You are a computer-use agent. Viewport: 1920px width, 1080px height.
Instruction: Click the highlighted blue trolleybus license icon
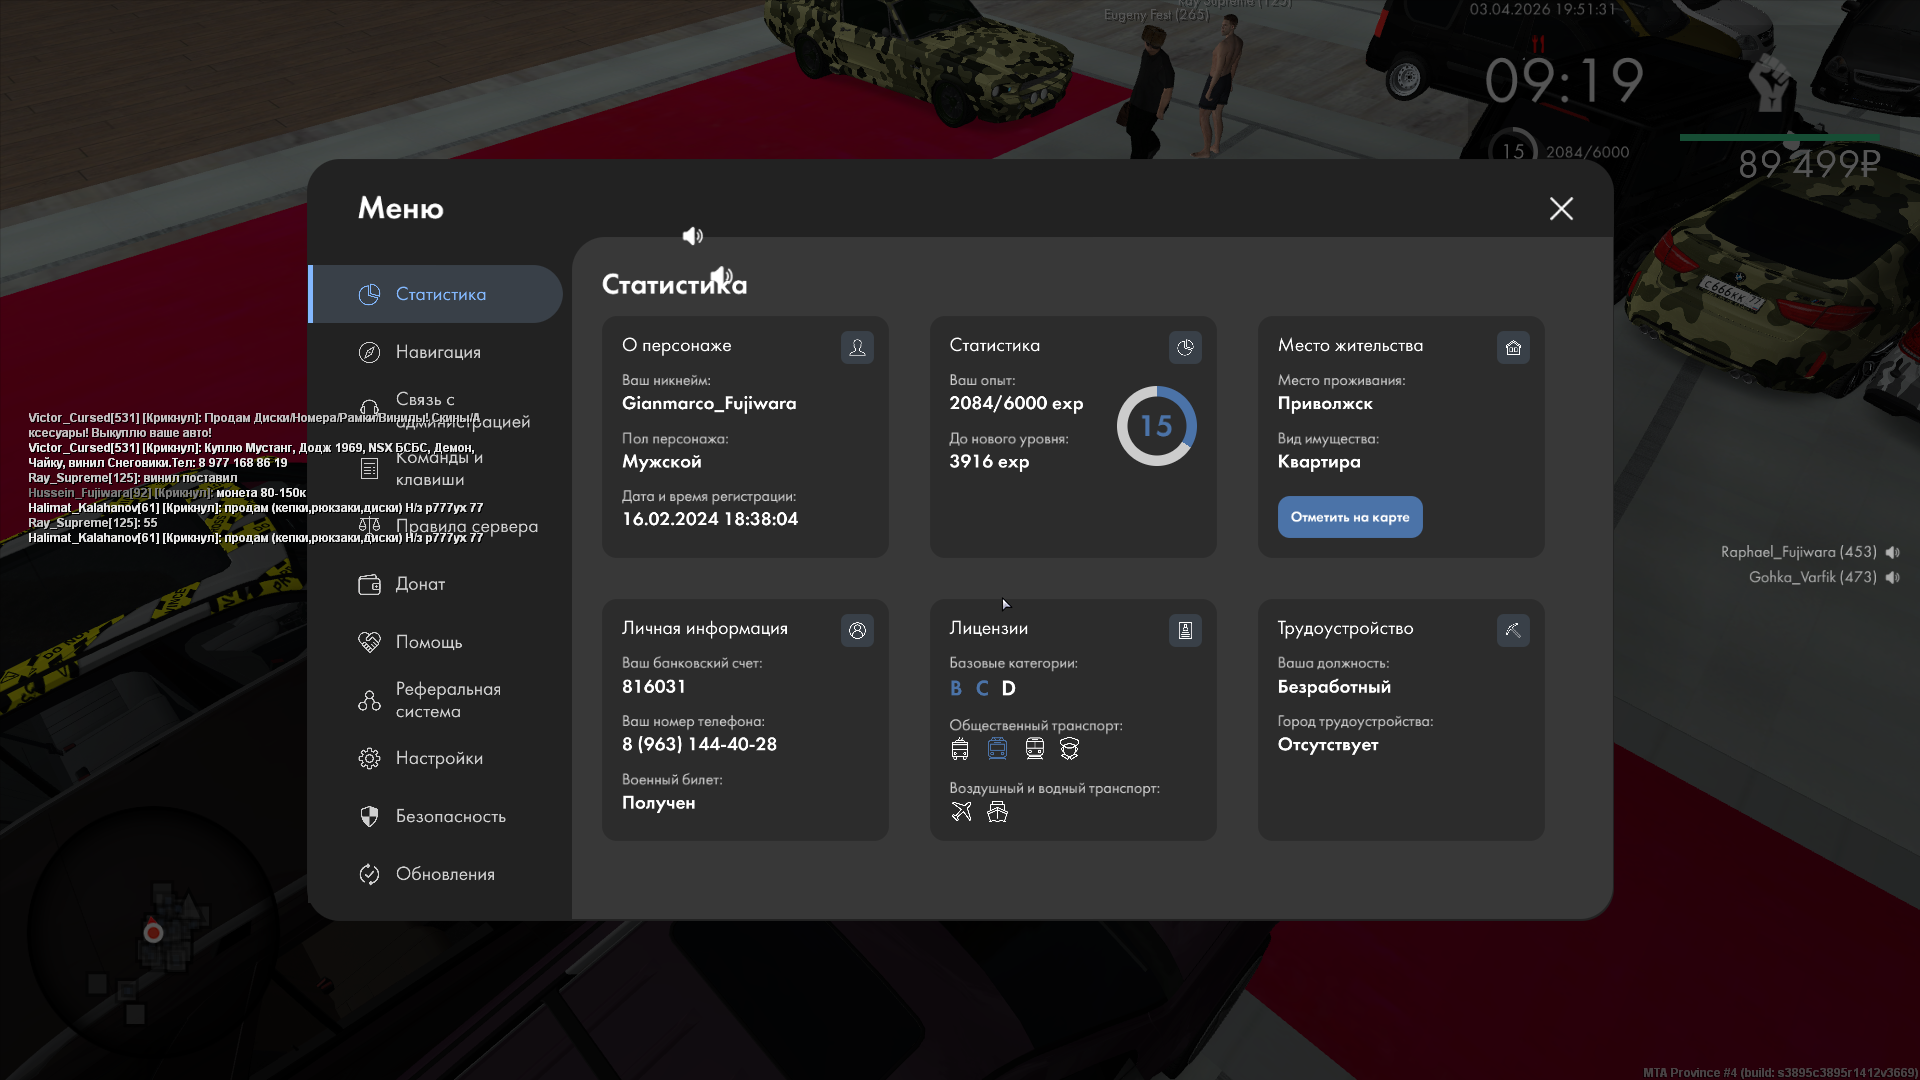997,749
